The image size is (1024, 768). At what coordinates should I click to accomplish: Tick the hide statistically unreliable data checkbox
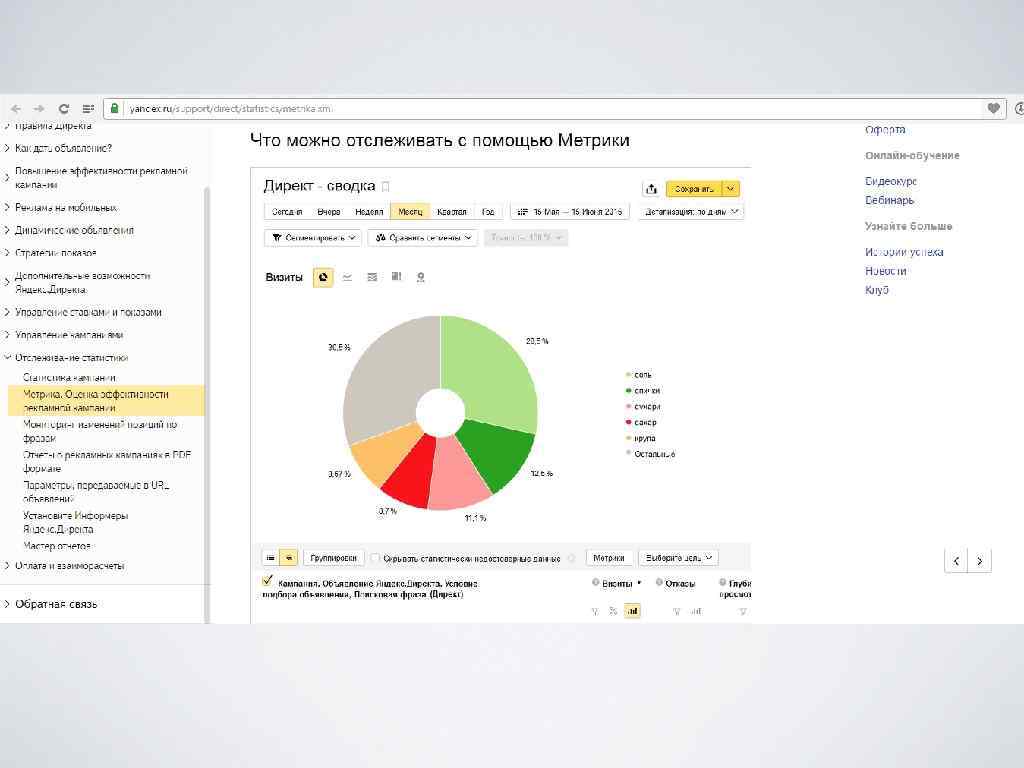coord(375,558)
